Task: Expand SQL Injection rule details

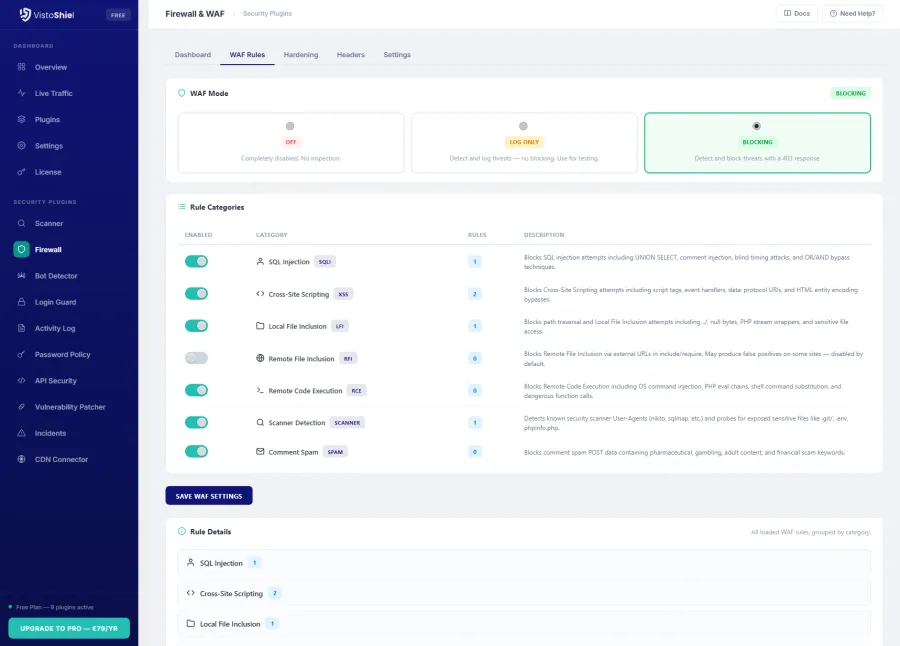Action: tap(522, 562)
